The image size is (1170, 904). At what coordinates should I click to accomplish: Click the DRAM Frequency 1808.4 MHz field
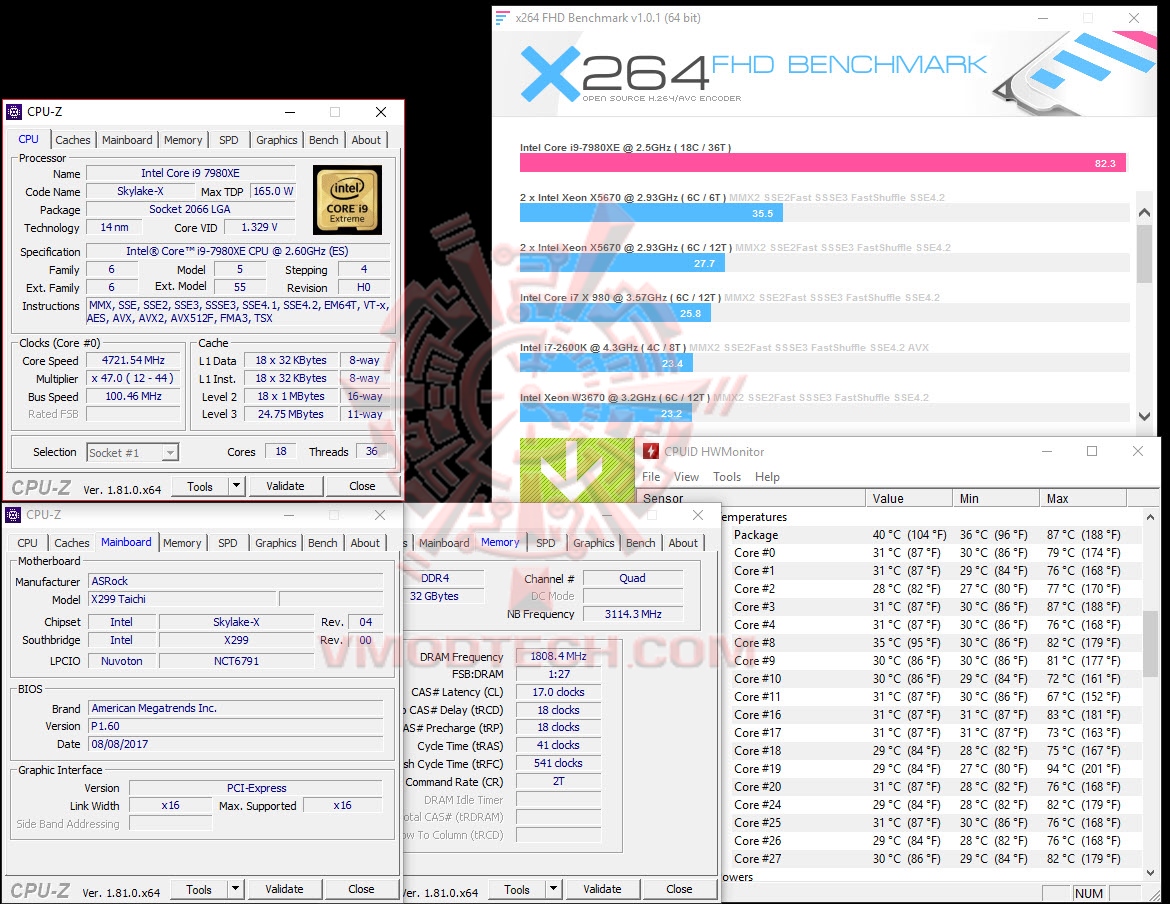click(558, 656)
